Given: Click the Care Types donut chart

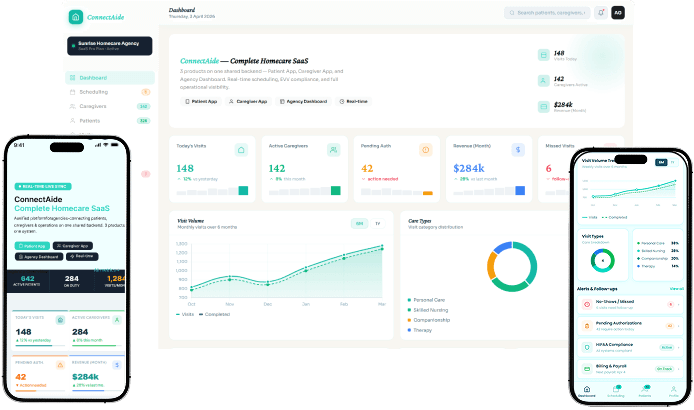Looking at the screenshot, I should [x=512, y=267].
